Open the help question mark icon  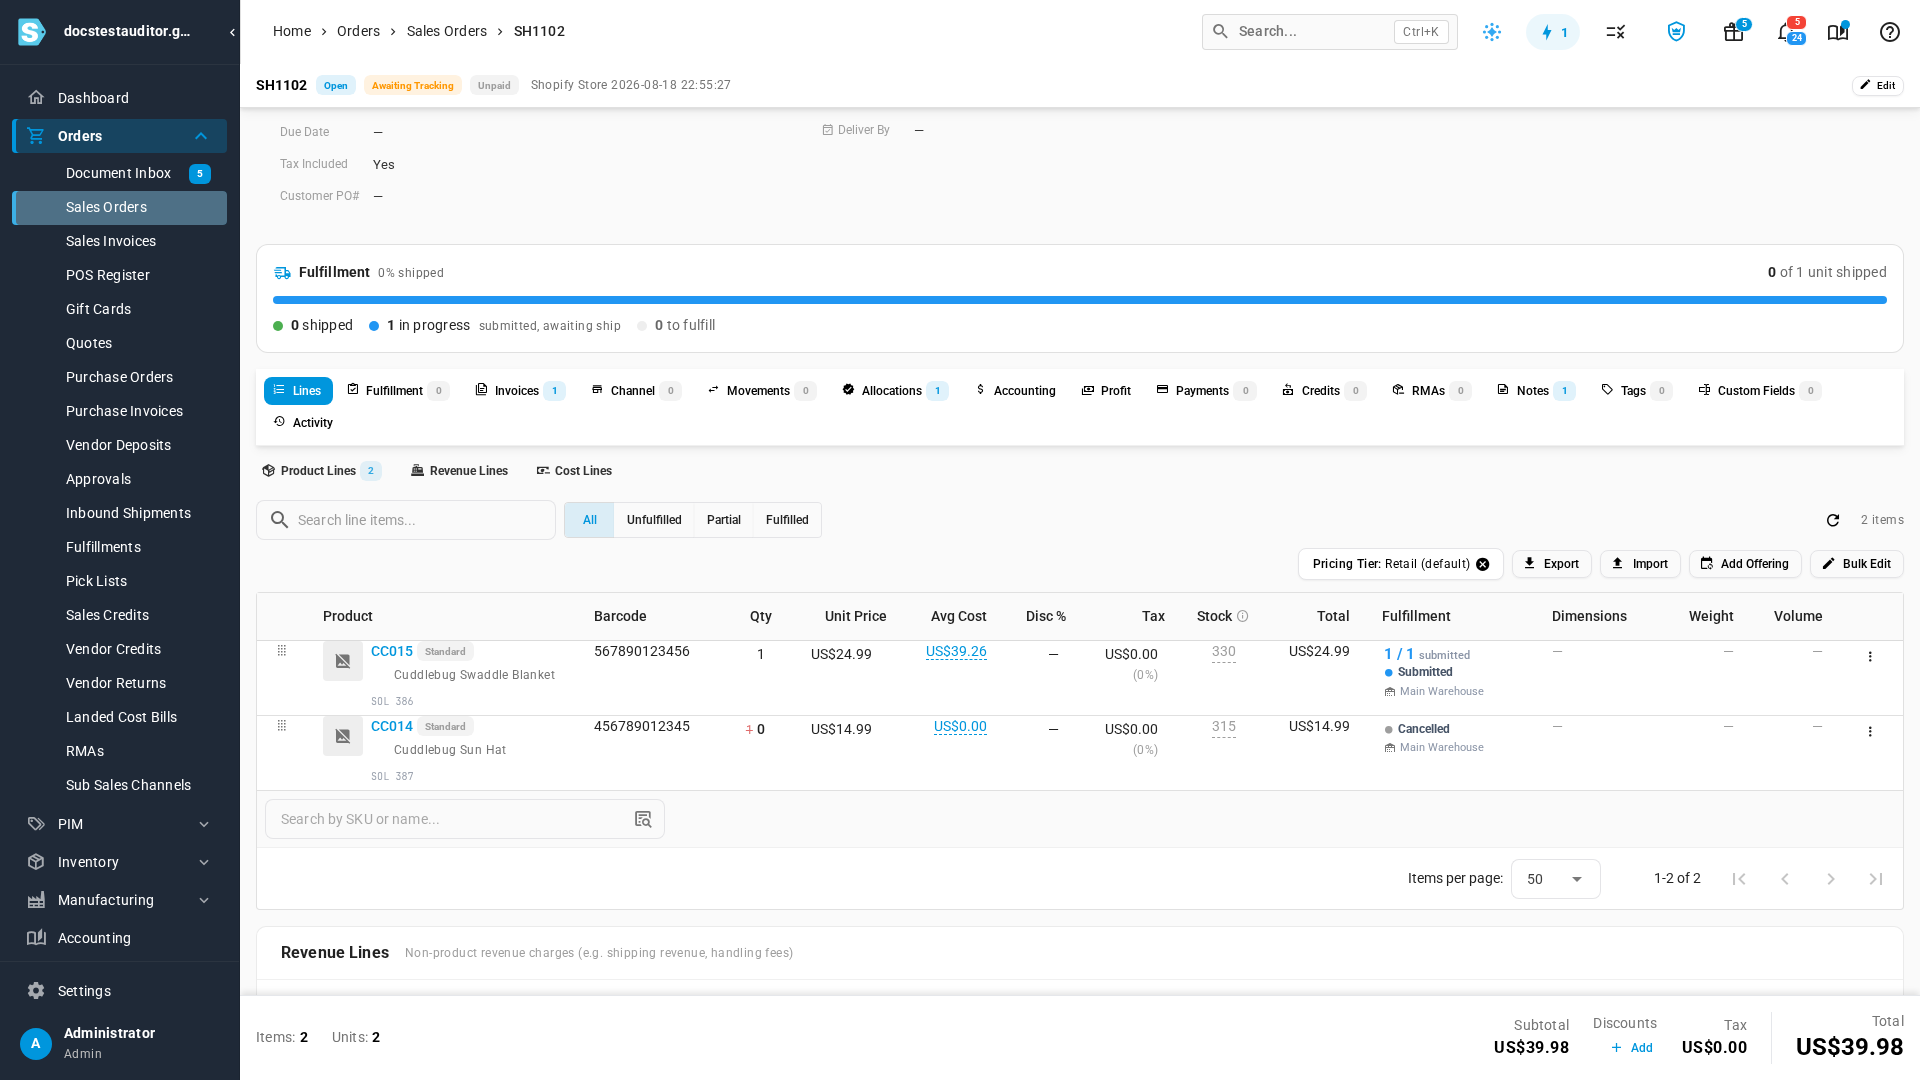(1890, 32)
